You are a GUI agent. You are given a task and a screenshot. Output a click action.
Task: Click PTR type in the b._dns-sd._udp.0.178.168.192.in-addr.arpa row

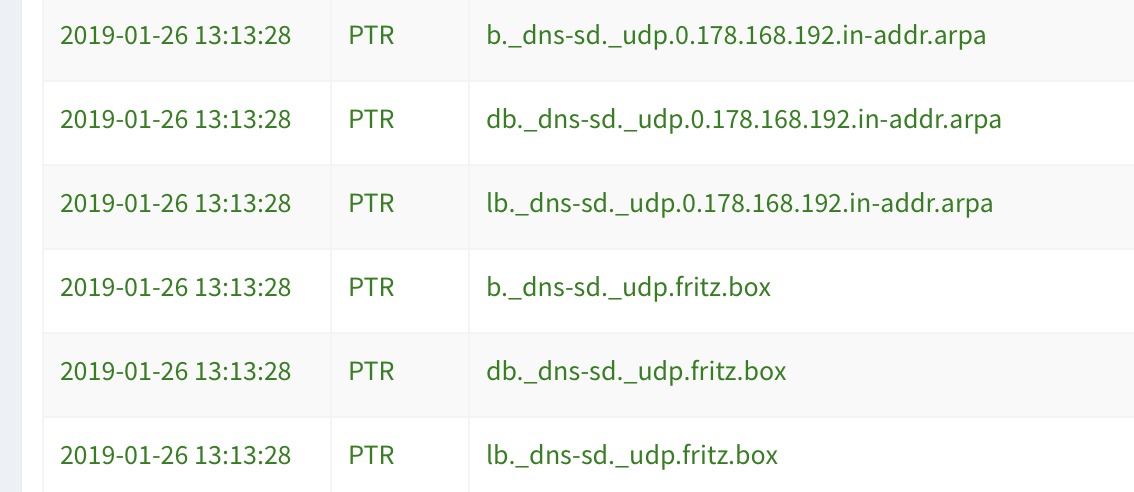(x=372, y=36)
